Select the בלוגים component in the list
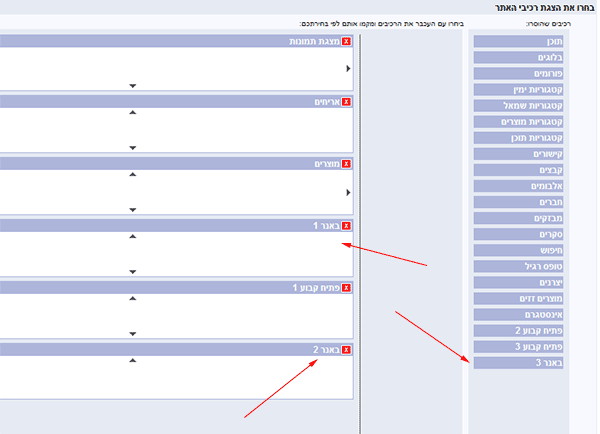 pos(520,58)
